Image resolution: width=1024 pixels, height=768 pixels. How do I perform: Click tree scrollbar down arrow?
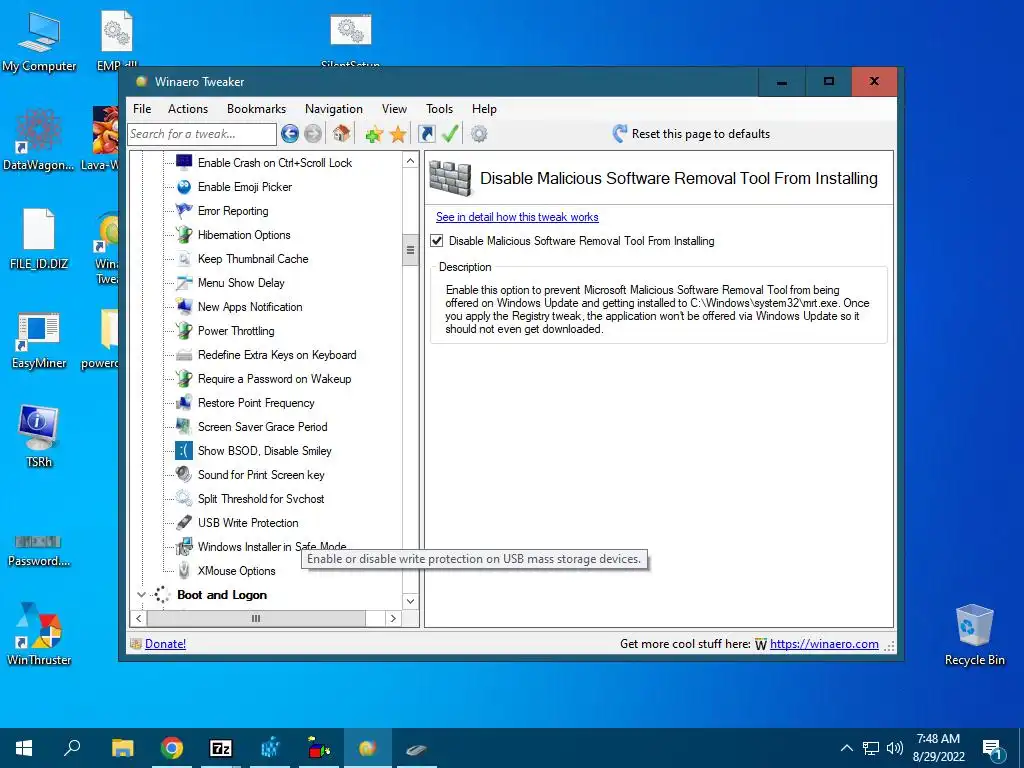410,601
